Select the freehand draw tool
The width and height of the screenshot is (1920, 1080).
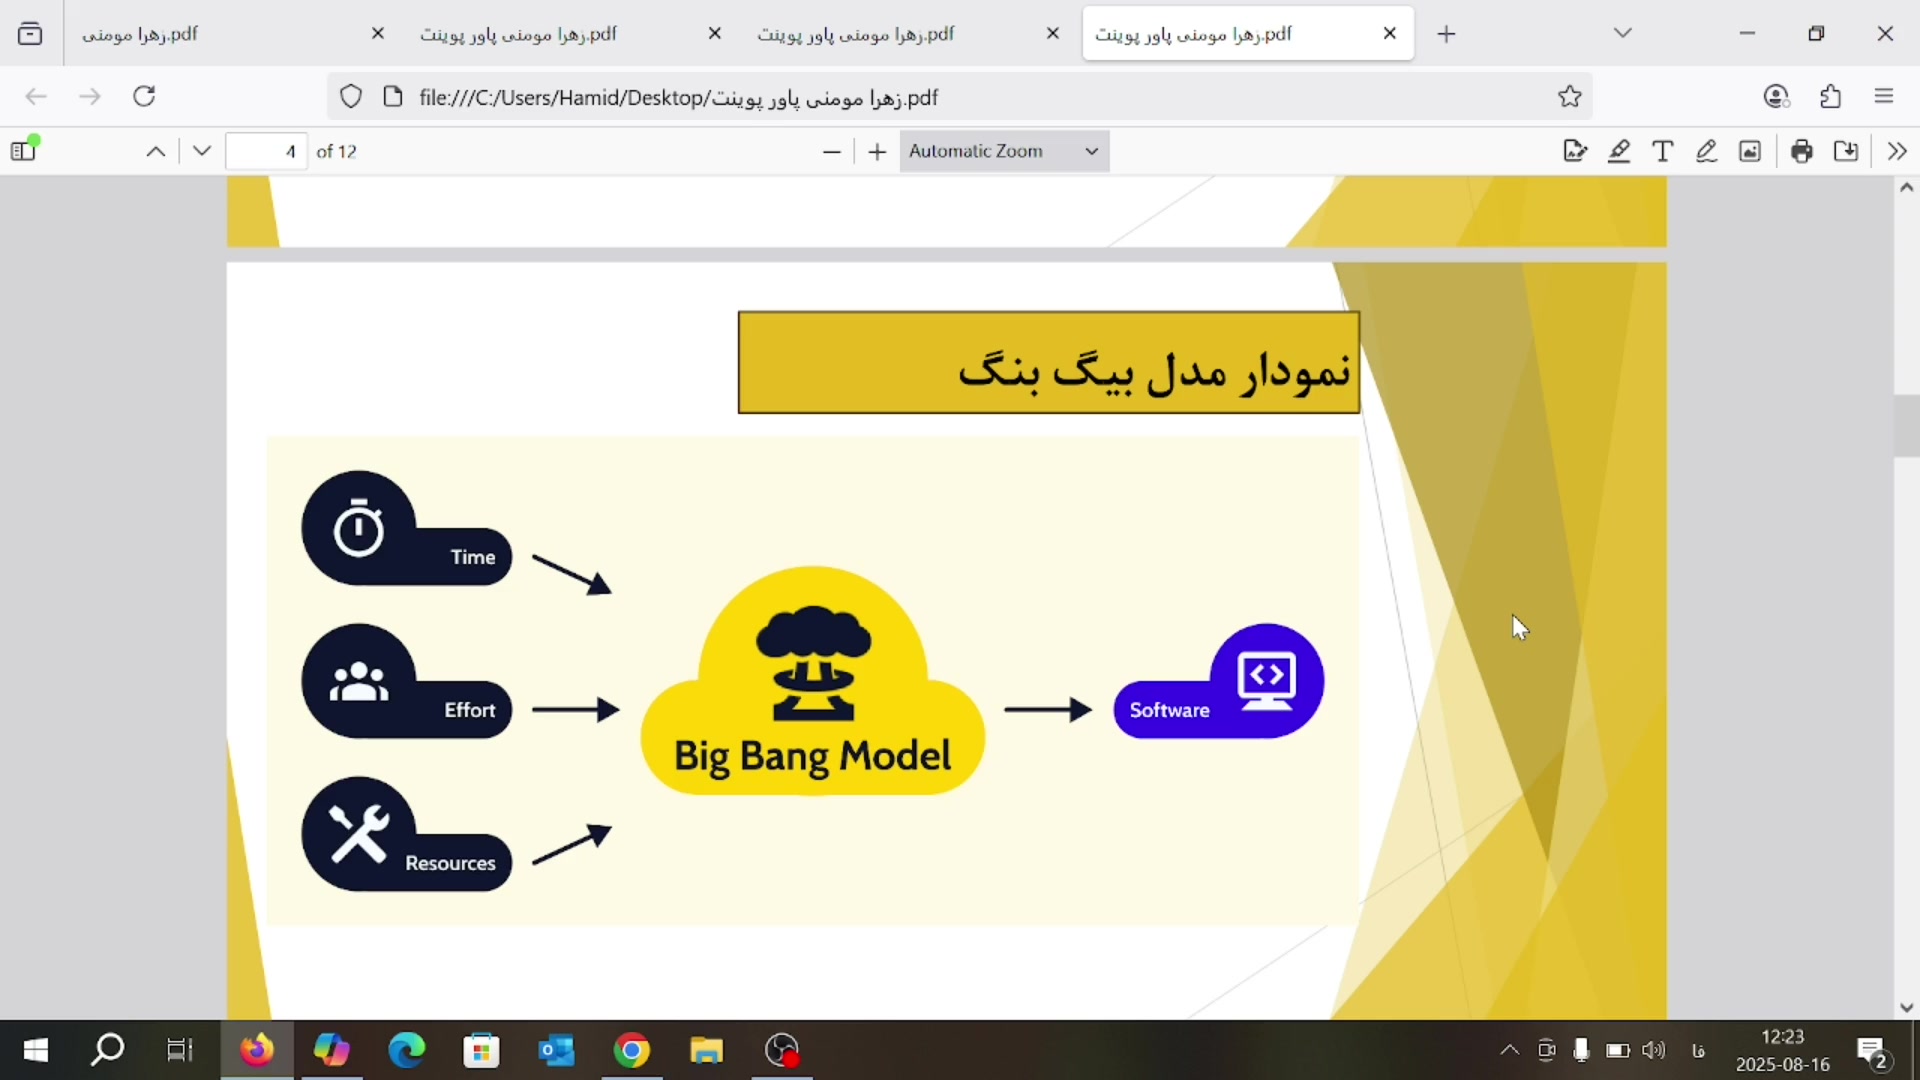pyautogui.click(x=1706, y=151)
